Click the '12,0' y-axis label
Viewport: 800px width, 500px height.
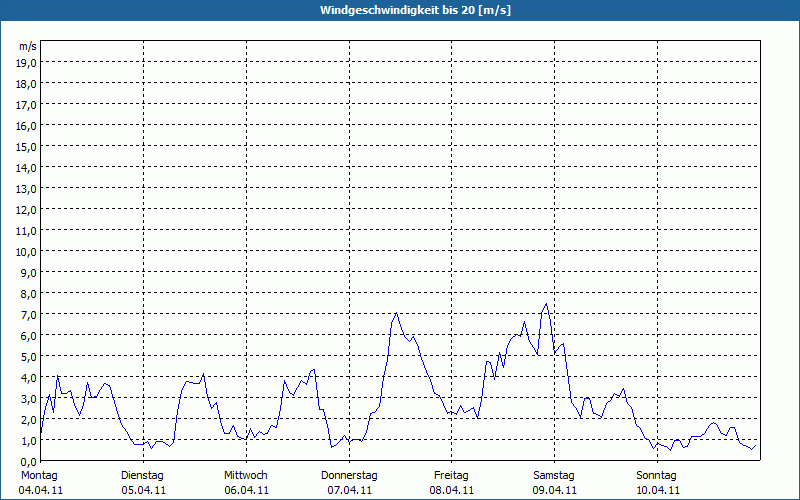click(x=27, y=210)
